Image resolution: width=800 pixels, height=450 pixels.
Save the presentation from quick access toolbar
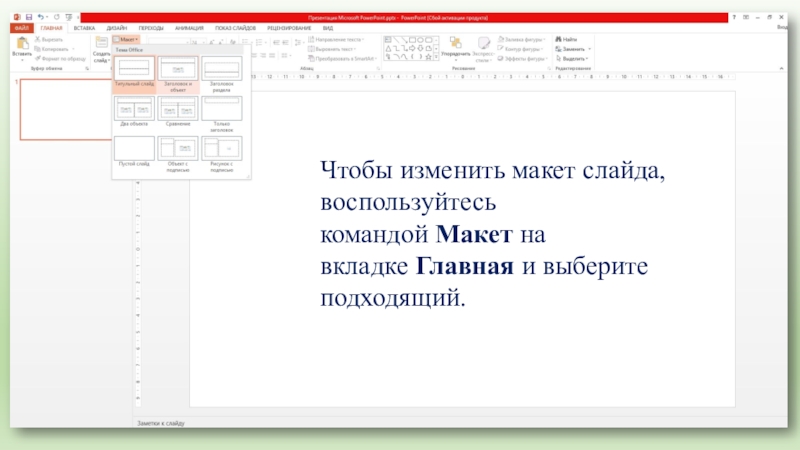click(28, 17)
